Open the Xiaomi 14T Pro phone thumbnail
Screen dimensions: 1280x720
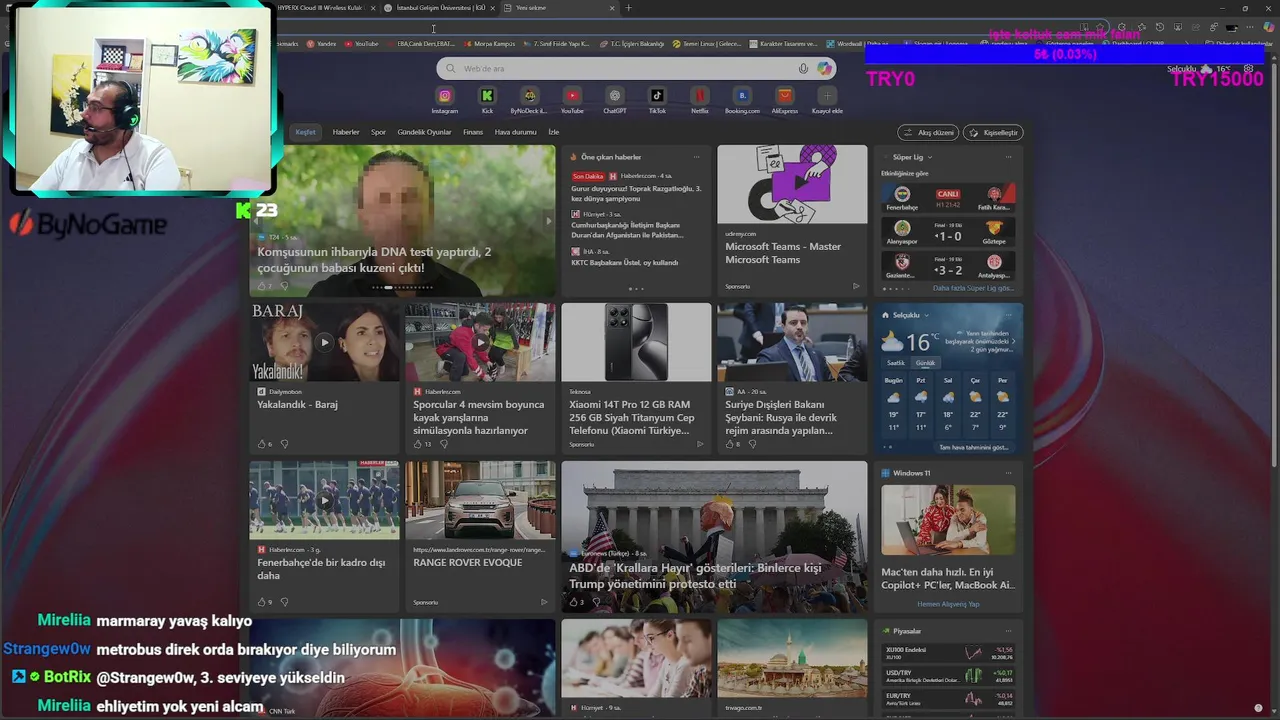[636, 342]
